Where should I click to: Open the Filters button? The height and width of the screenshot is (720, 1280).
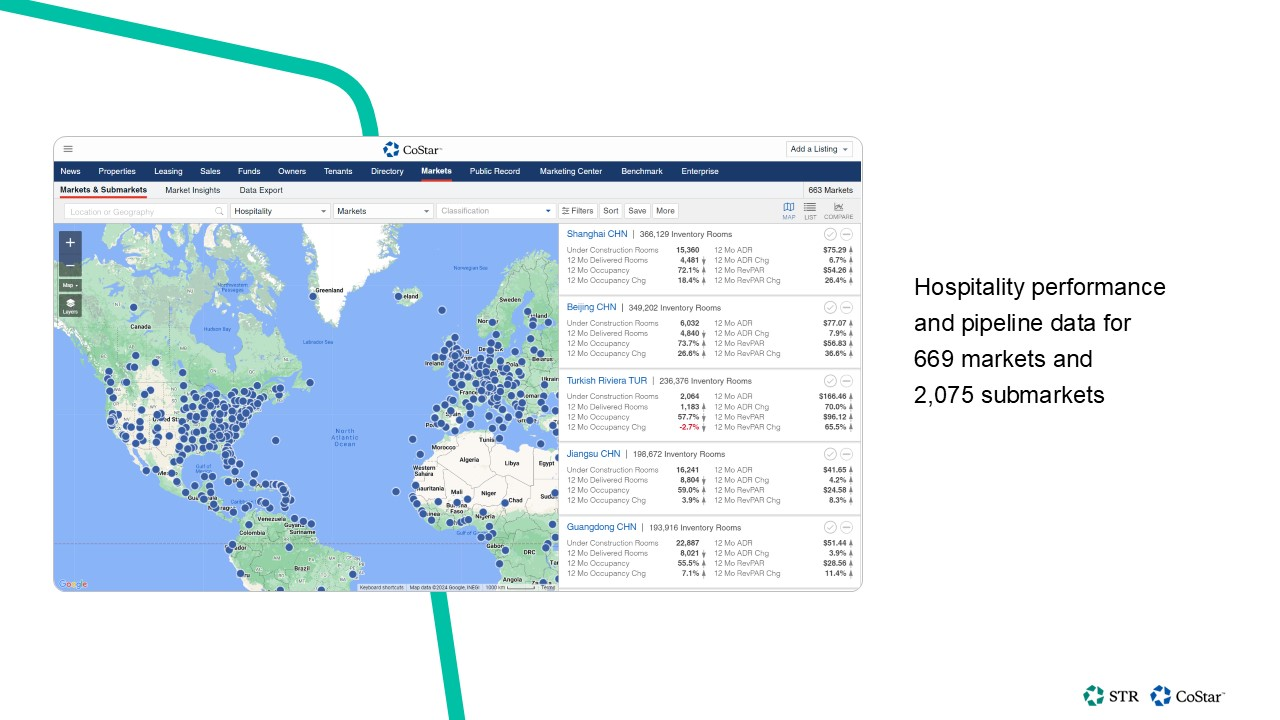coord(577,211)
